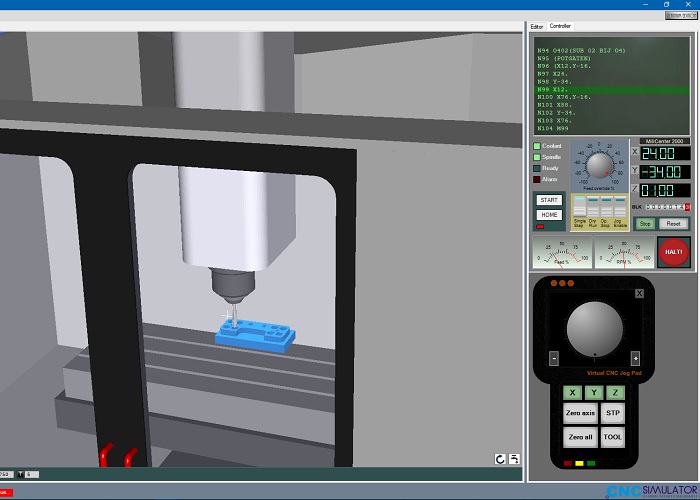Click the HOME button
The height and width of the screenshot is (500, 700).
click(549, 215)
